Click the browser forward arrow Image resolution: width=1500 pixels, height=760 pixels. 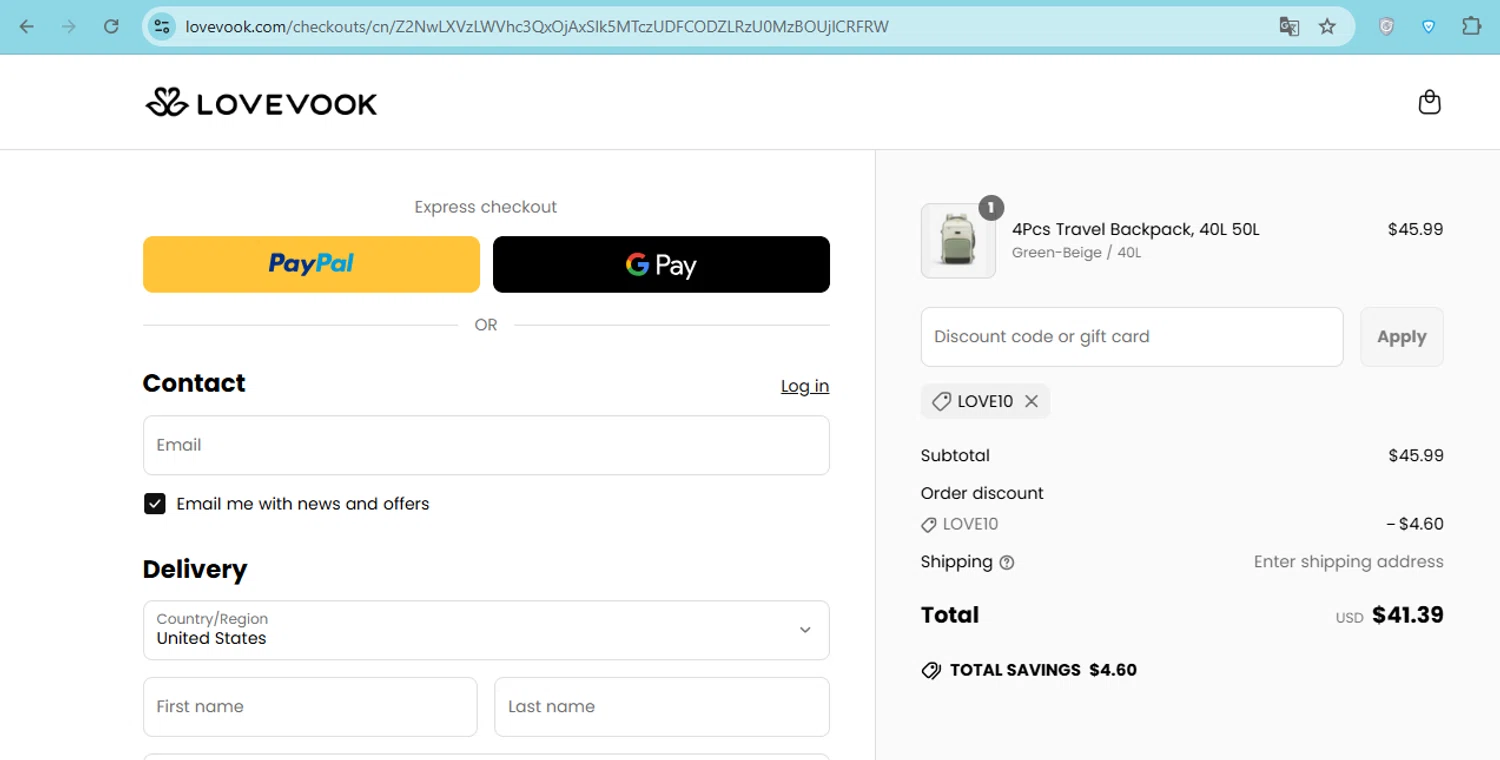pos(69,27)
